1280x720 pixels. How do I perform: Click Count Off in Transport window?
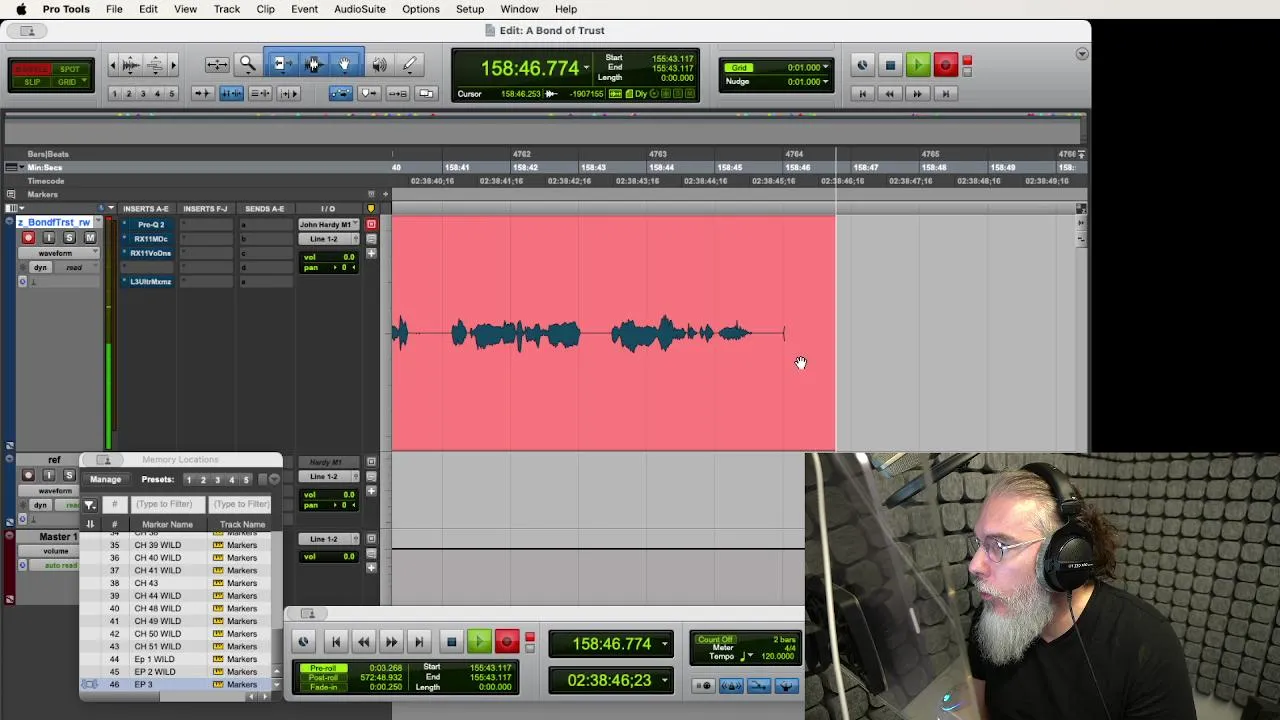pos(715,639)
